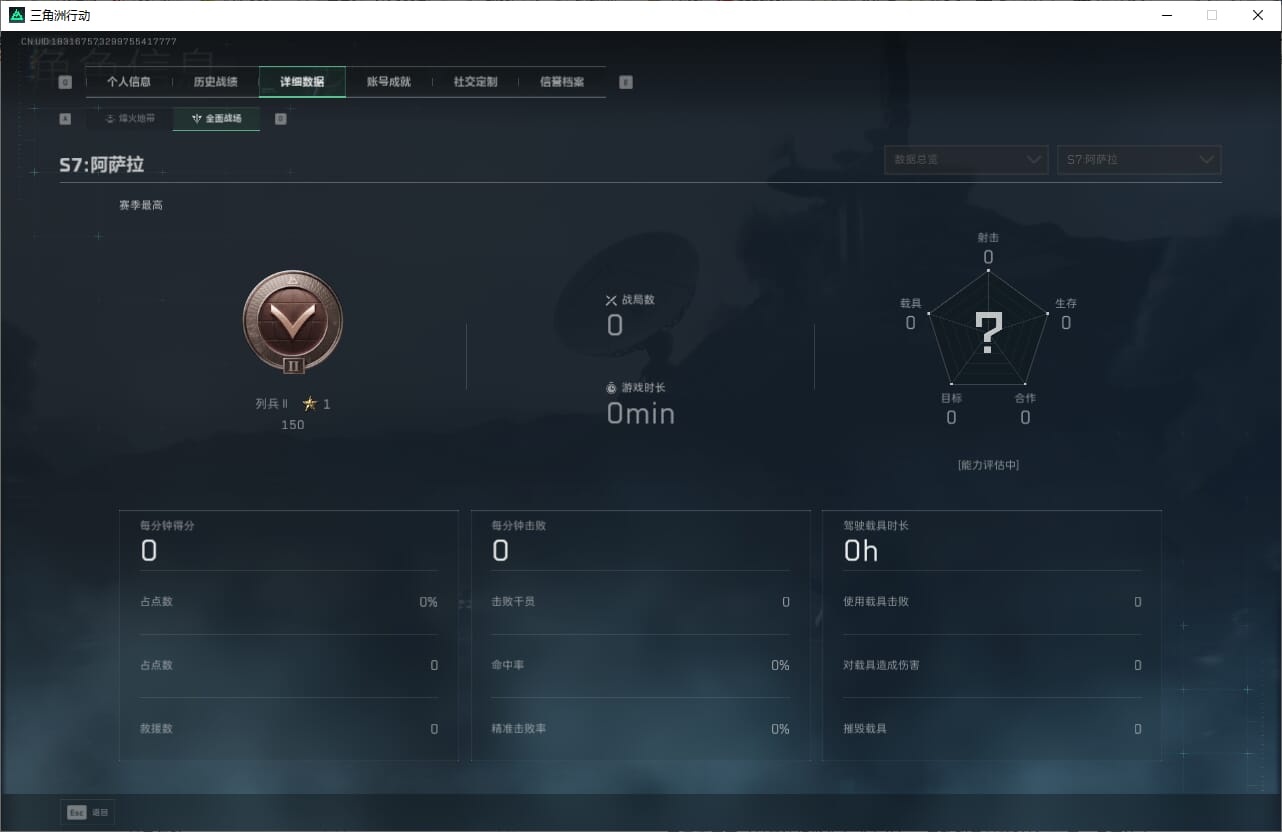The width and height of the screenshot is (1282, 832).
Task: Click the D key mode-switch icon
Action: coord(280,119)
